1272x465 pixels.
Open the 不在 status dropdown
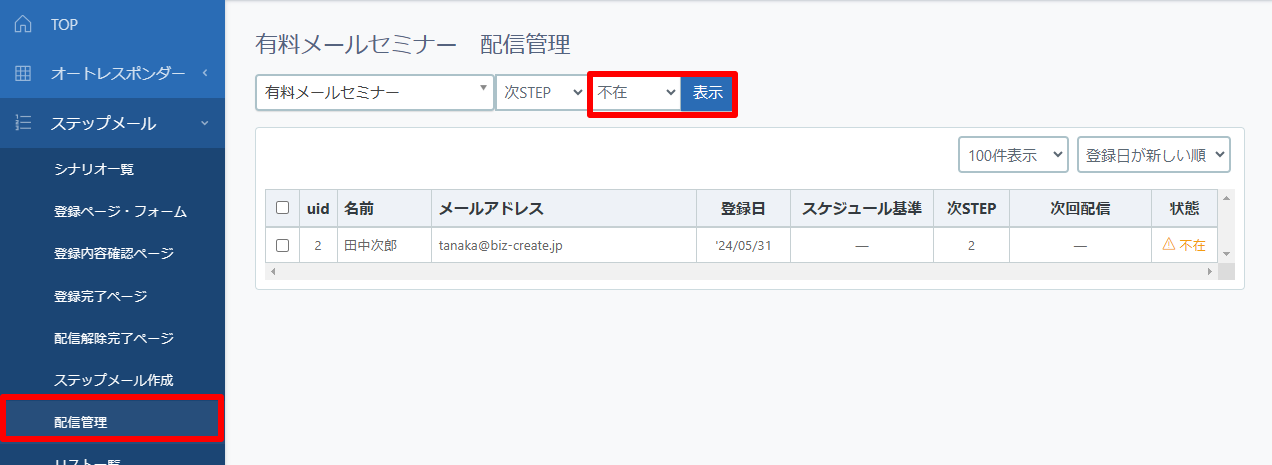pos(635,93)
